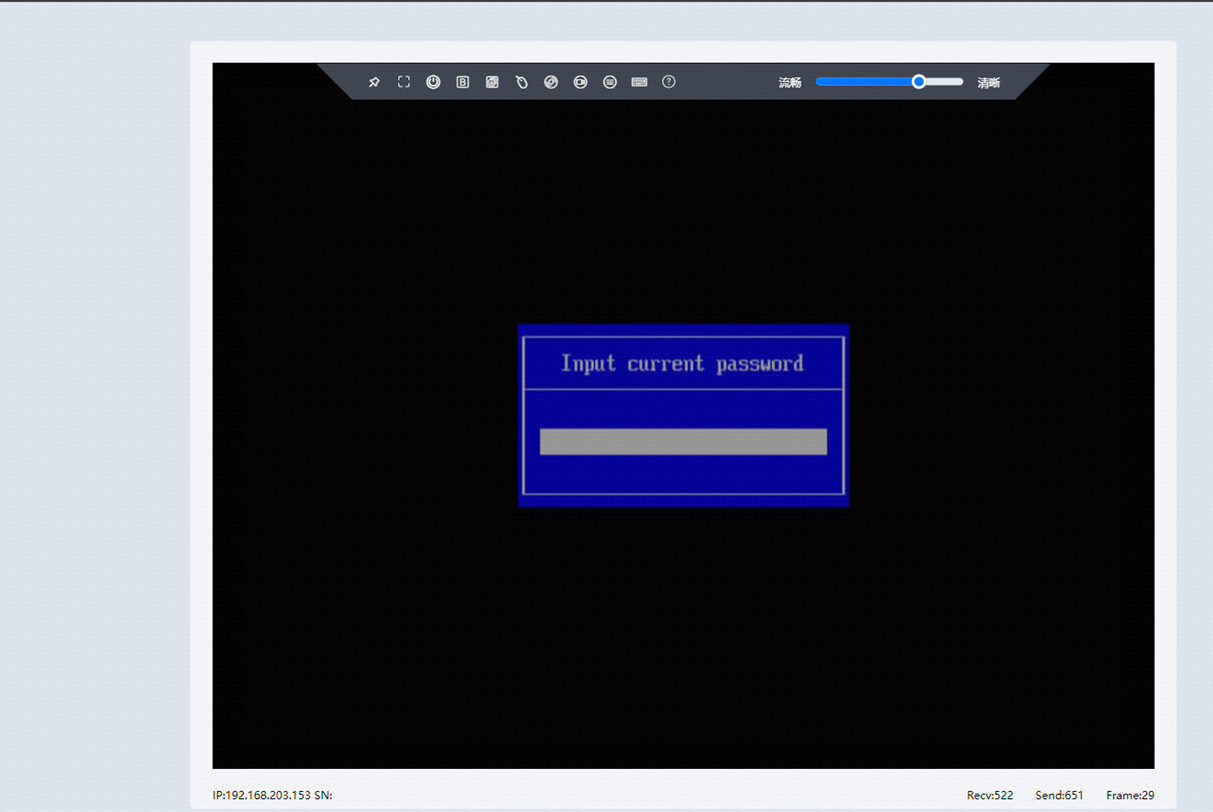Click the 'Input current password' dialog title
The height and width of the screenshot is (812, 1213).
[x=682, y=363]
